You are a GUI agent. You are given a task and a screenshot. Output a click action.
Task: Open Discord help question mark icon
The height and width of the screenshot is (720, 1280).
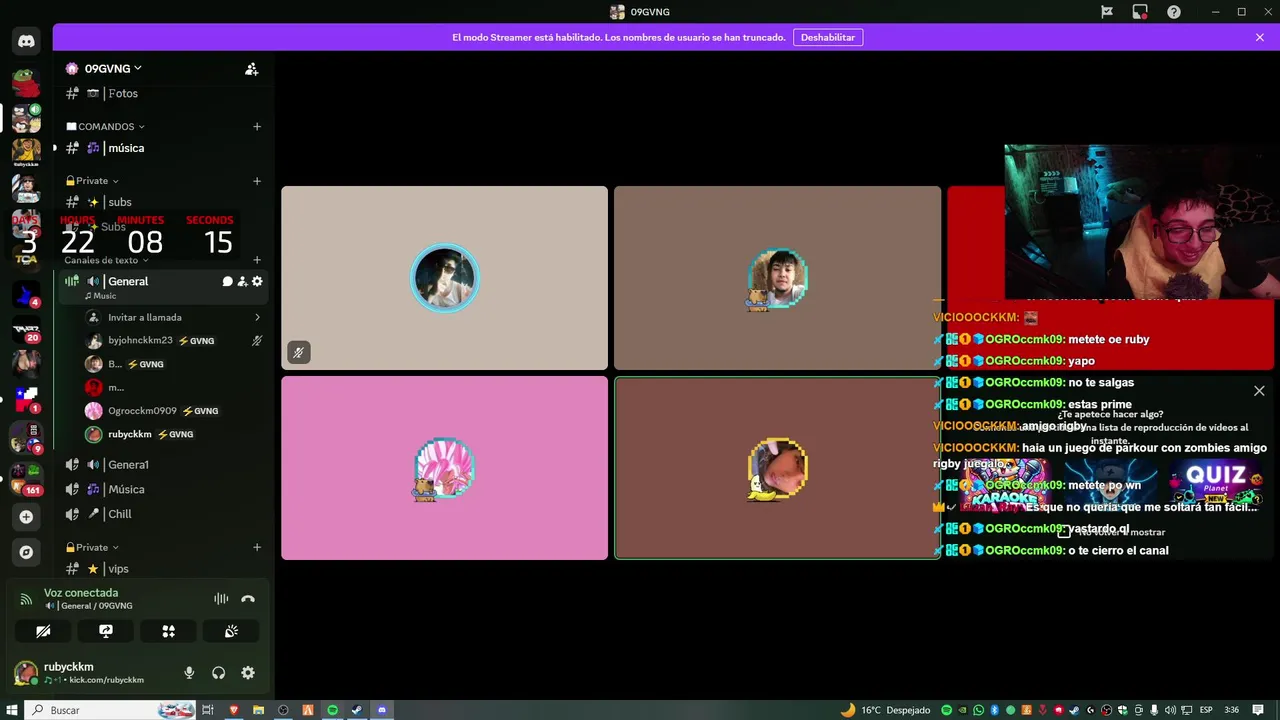[x=1174, y=12]
